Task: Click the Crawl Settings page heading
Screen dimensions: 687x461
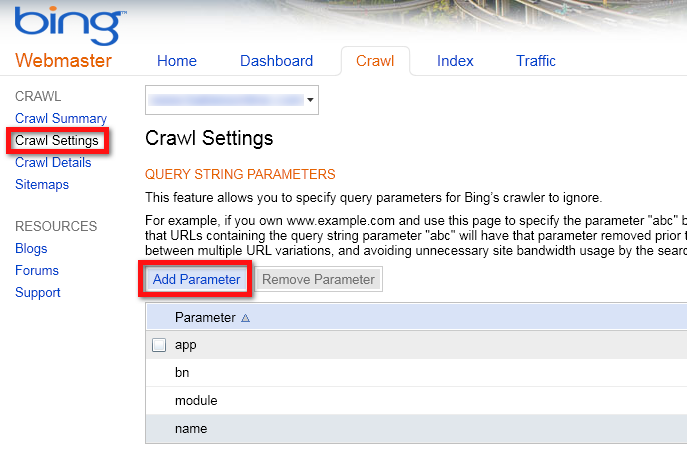Action: pyautogui.click(x=209, y=138)
